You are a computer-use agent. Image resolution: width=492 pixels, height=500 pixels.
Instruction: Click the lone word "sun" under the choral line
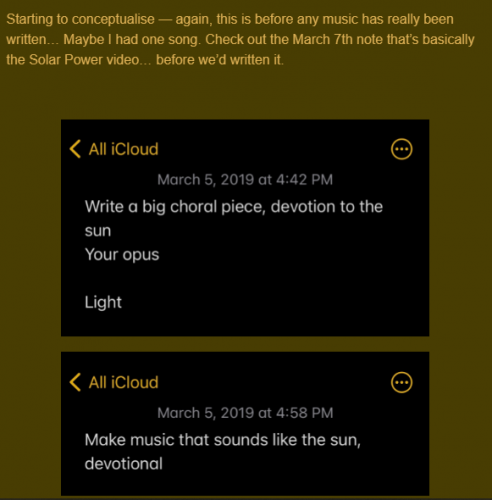(x=98, y=231)
